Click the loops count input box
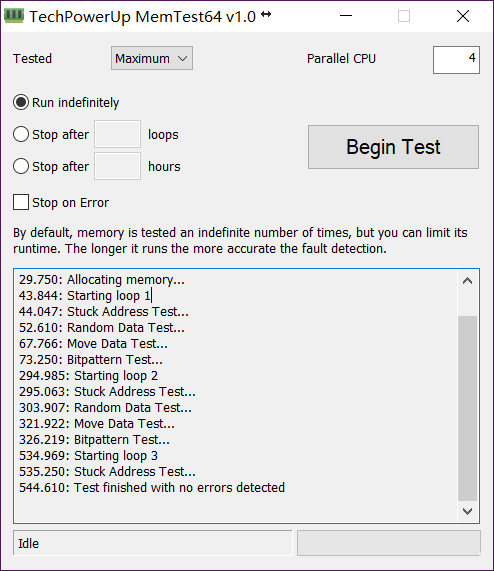Viewport: 494px width, 571px height. coord(117,134)
